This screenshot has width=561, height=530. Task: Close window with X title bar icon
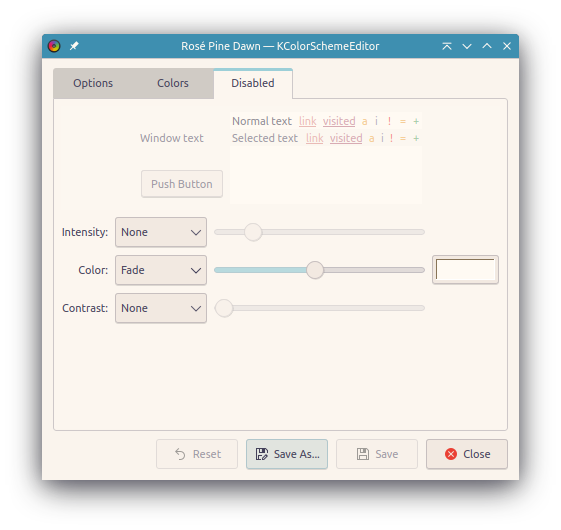[507, 46]
